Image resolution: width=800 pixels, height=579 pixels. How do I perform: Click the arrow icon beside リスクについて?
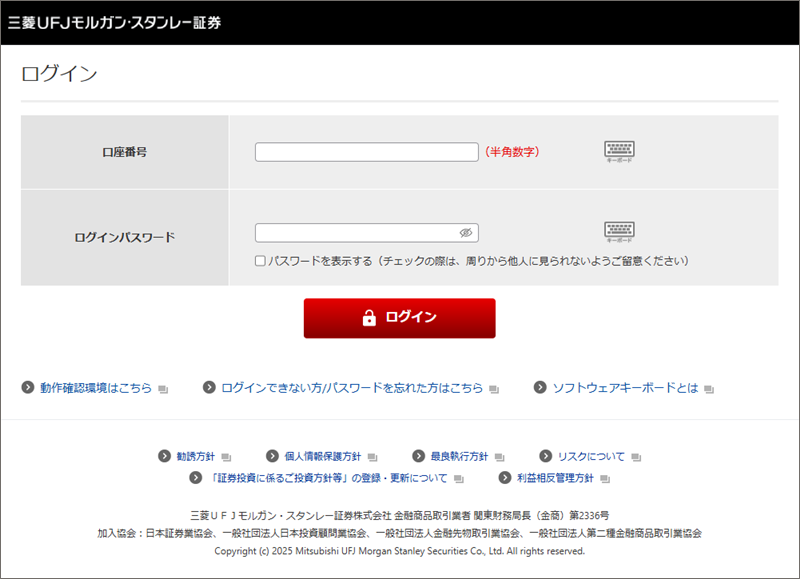546,456
